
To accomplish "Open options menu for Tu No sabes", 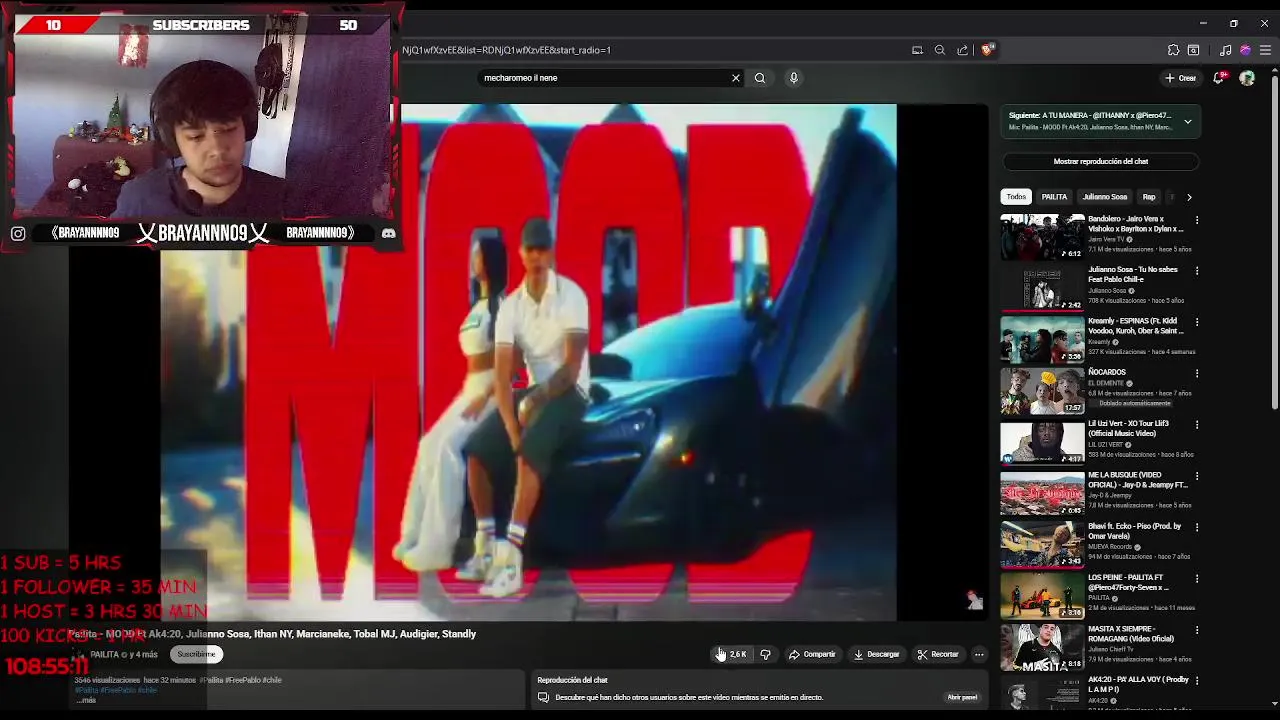I will click(x=1197, y=271).
